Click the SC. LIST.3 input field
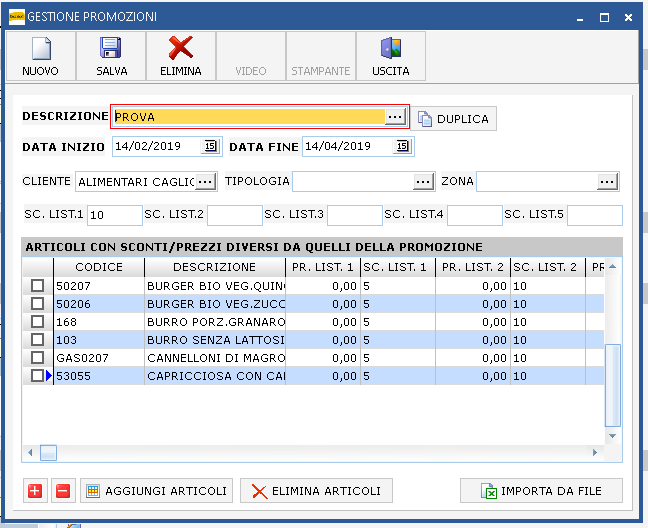The image size is (648, 528). tap(355, 215)
